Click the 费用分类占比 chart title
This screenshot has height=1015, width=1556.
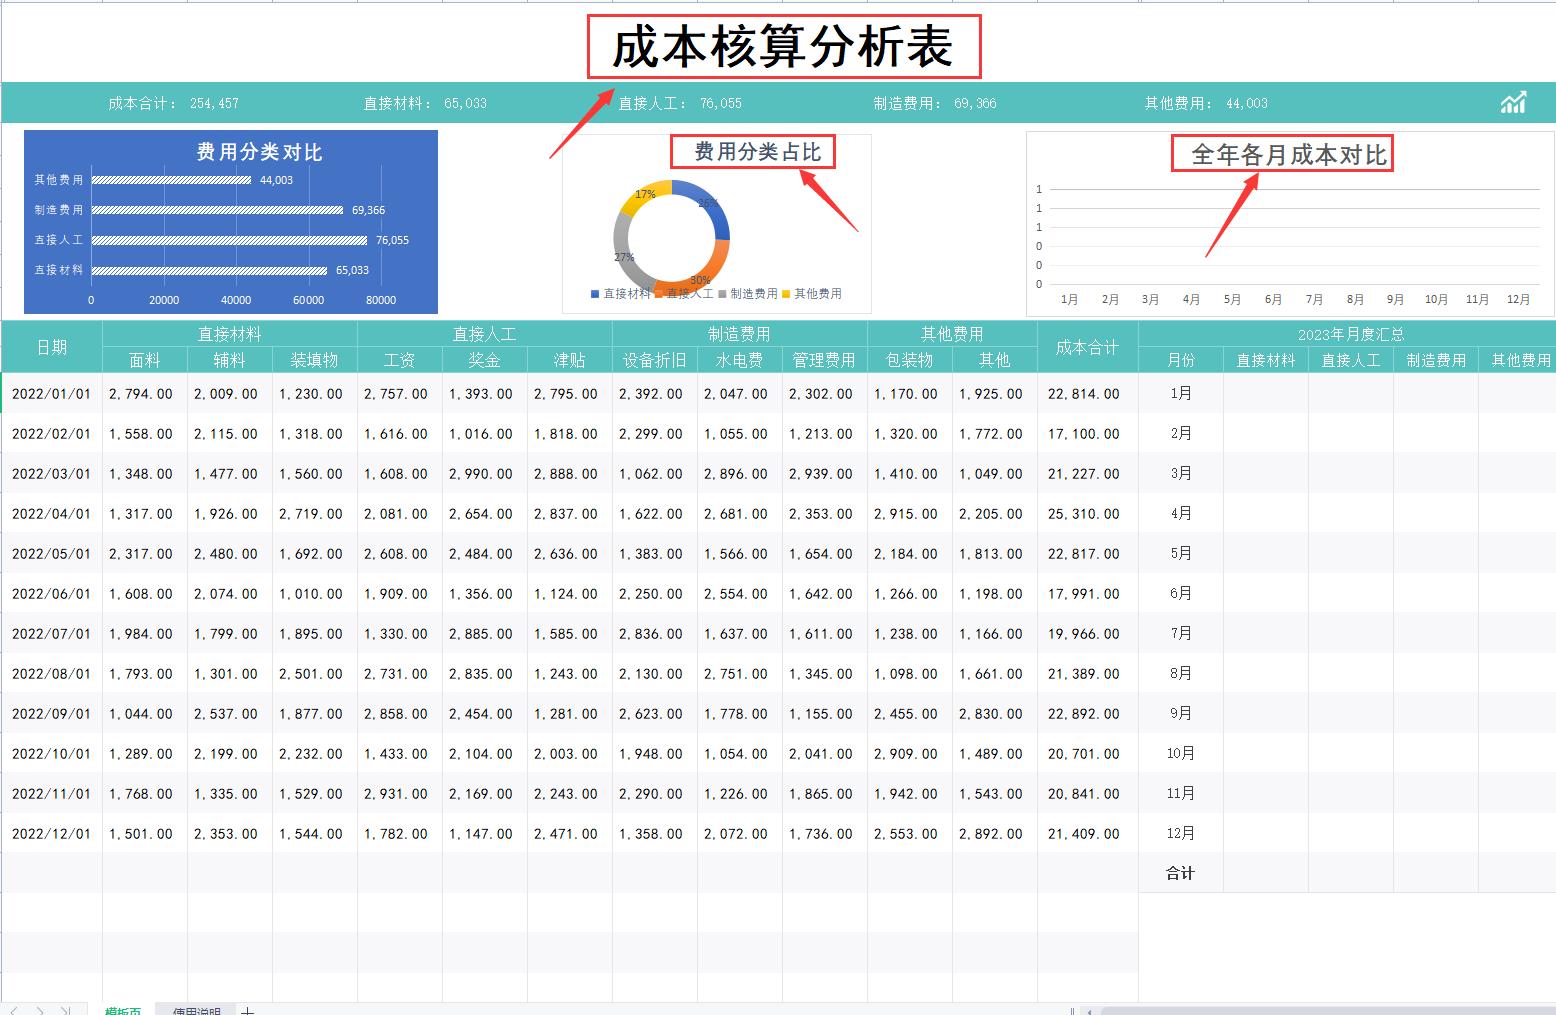(753, 151)
